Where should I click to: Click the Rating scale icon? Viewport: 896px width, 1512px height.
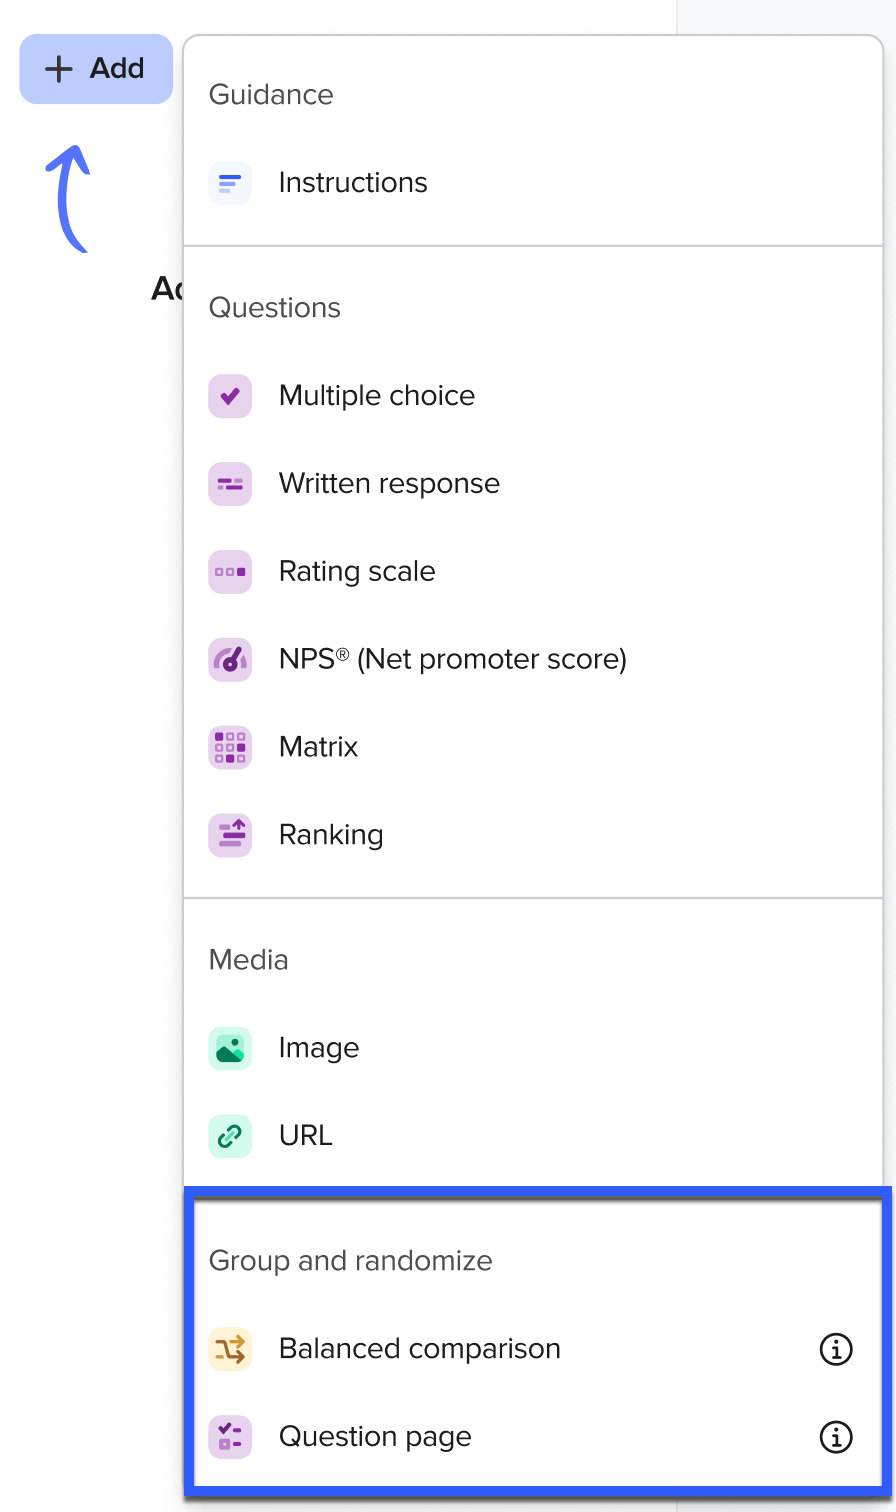click(x=230, y=572)
